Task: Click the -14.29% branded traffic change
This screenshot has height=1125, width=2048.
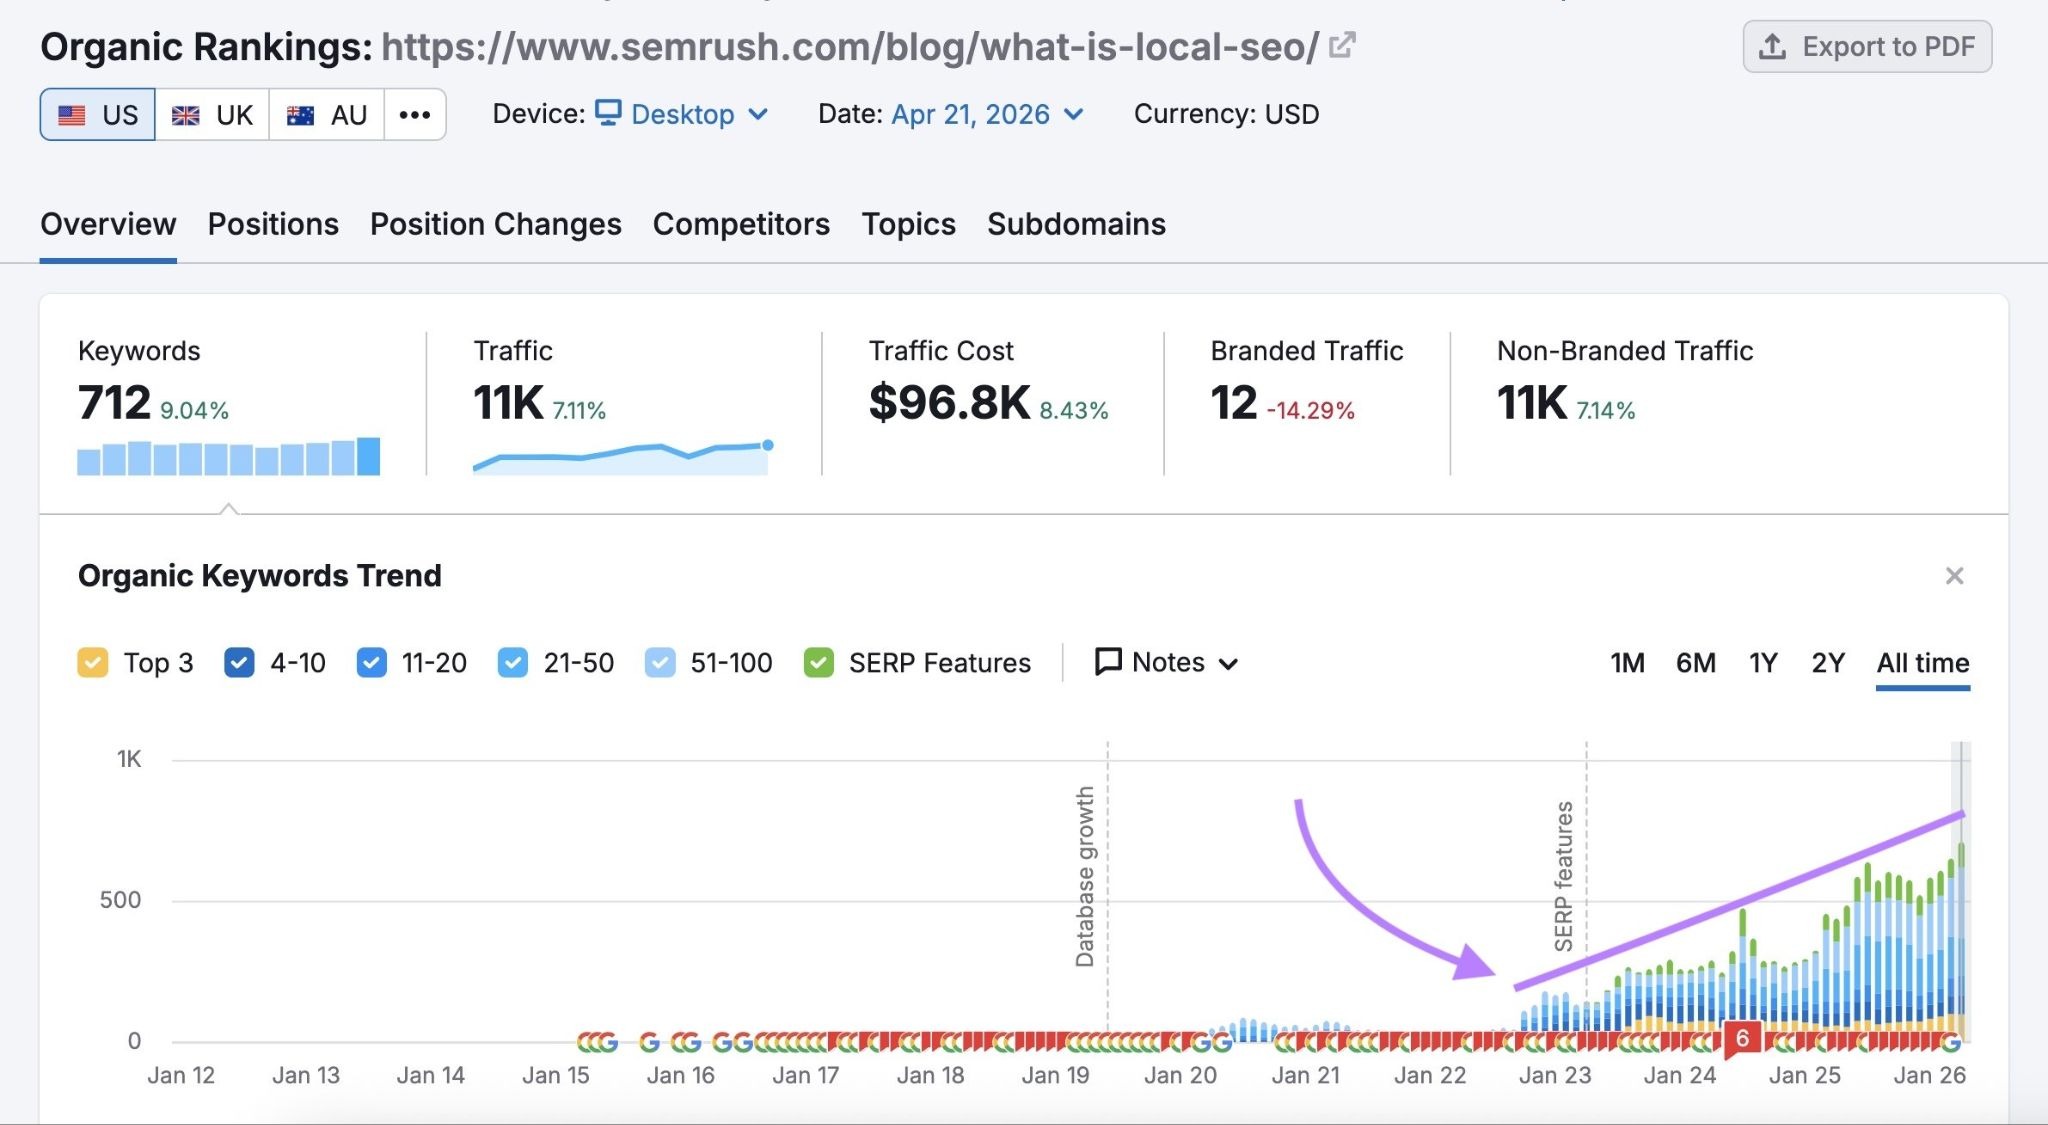Action: pyautogui.click(x=1310, y=410)
